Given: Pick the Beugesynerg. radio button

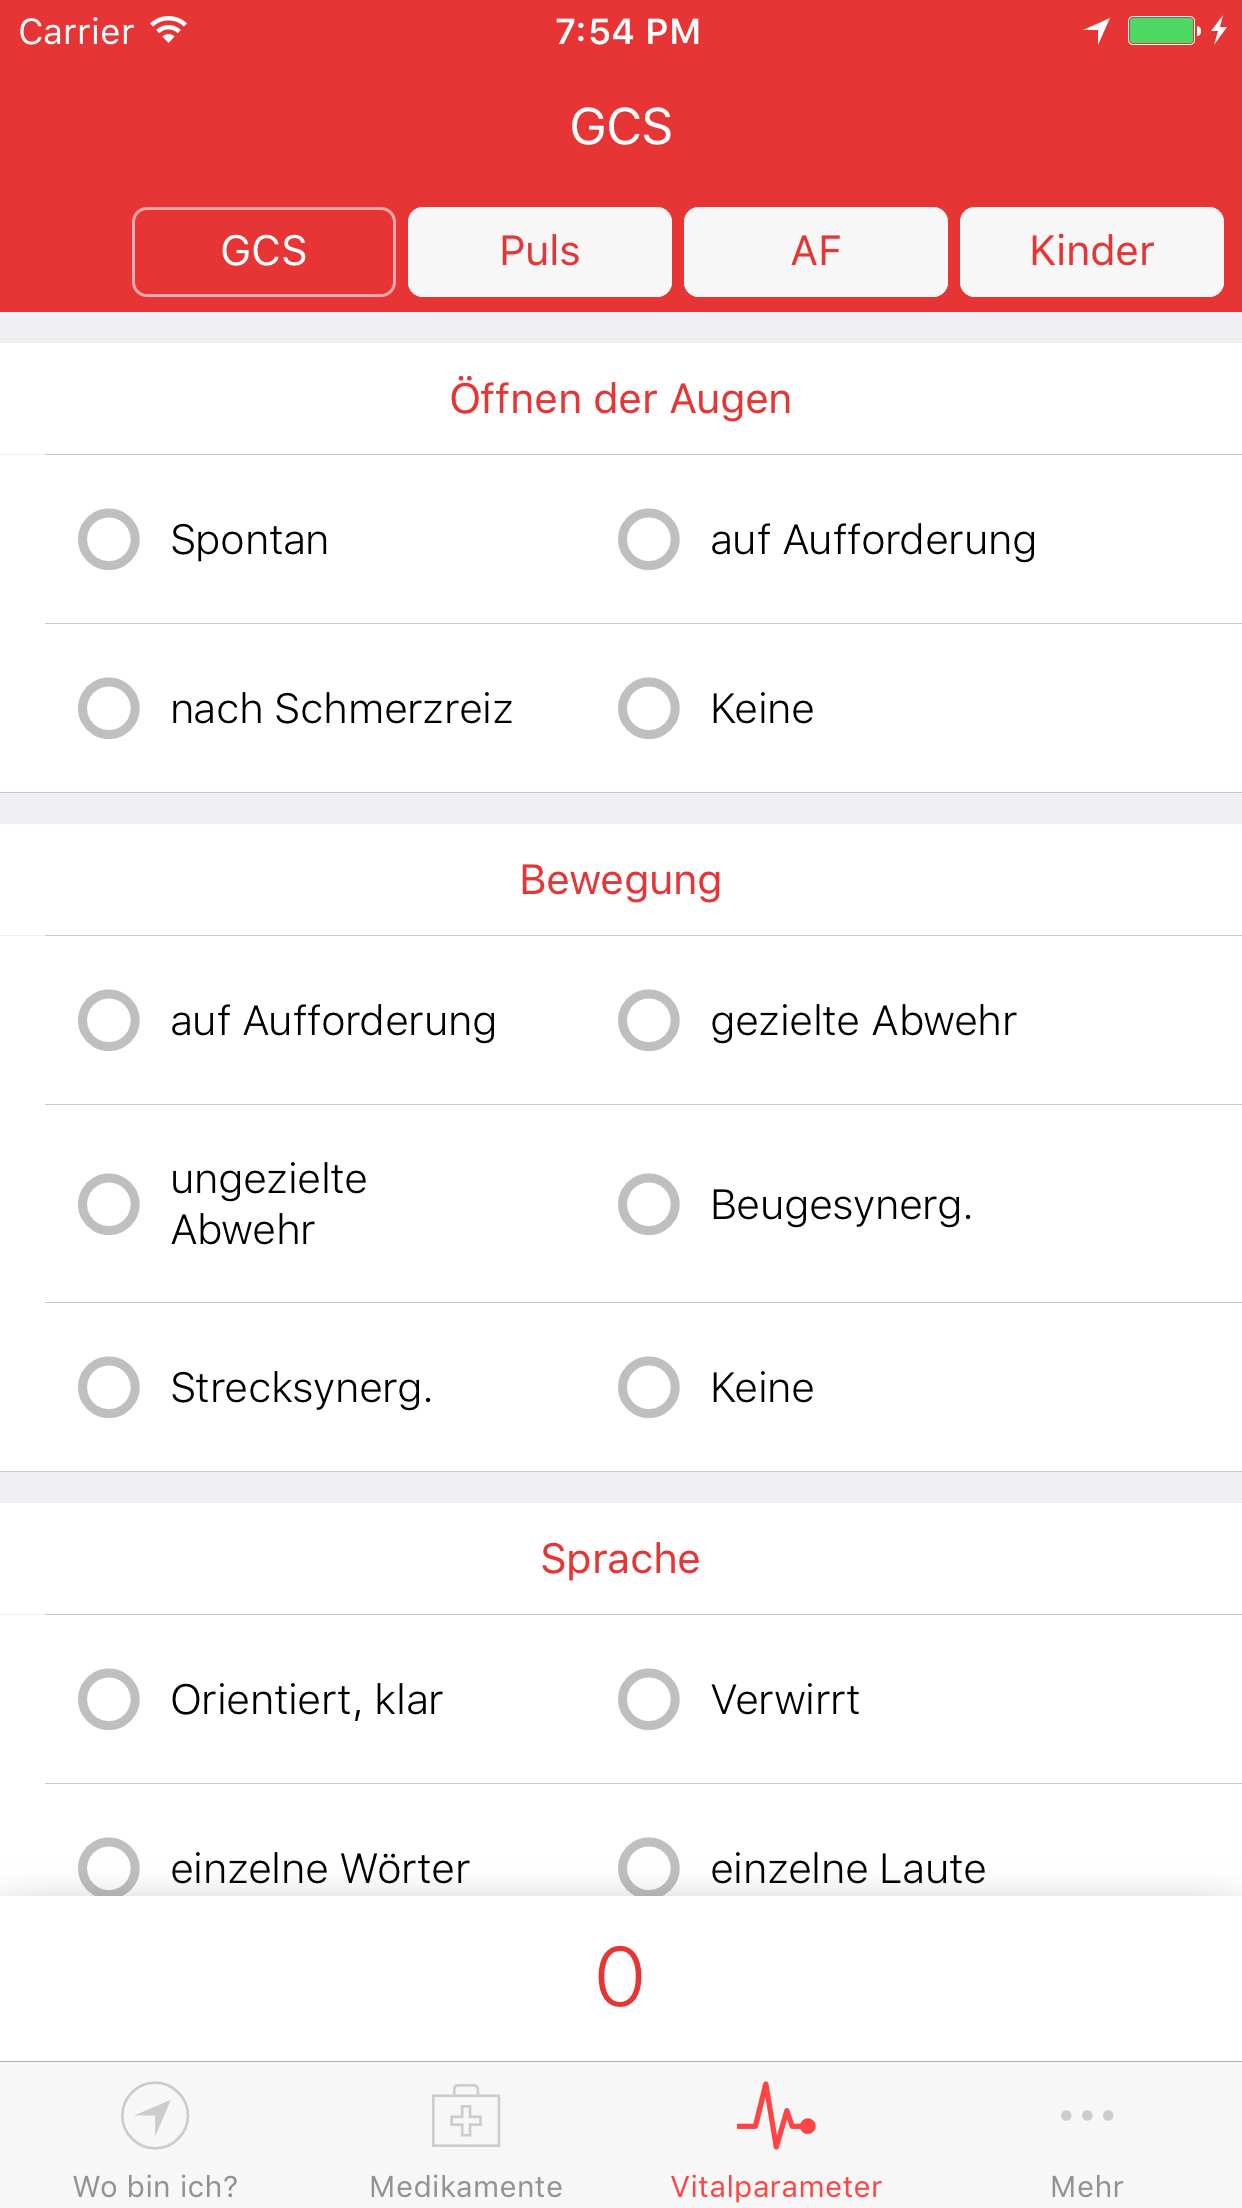Looking at the screenshot, I should tap(649, 1204).
